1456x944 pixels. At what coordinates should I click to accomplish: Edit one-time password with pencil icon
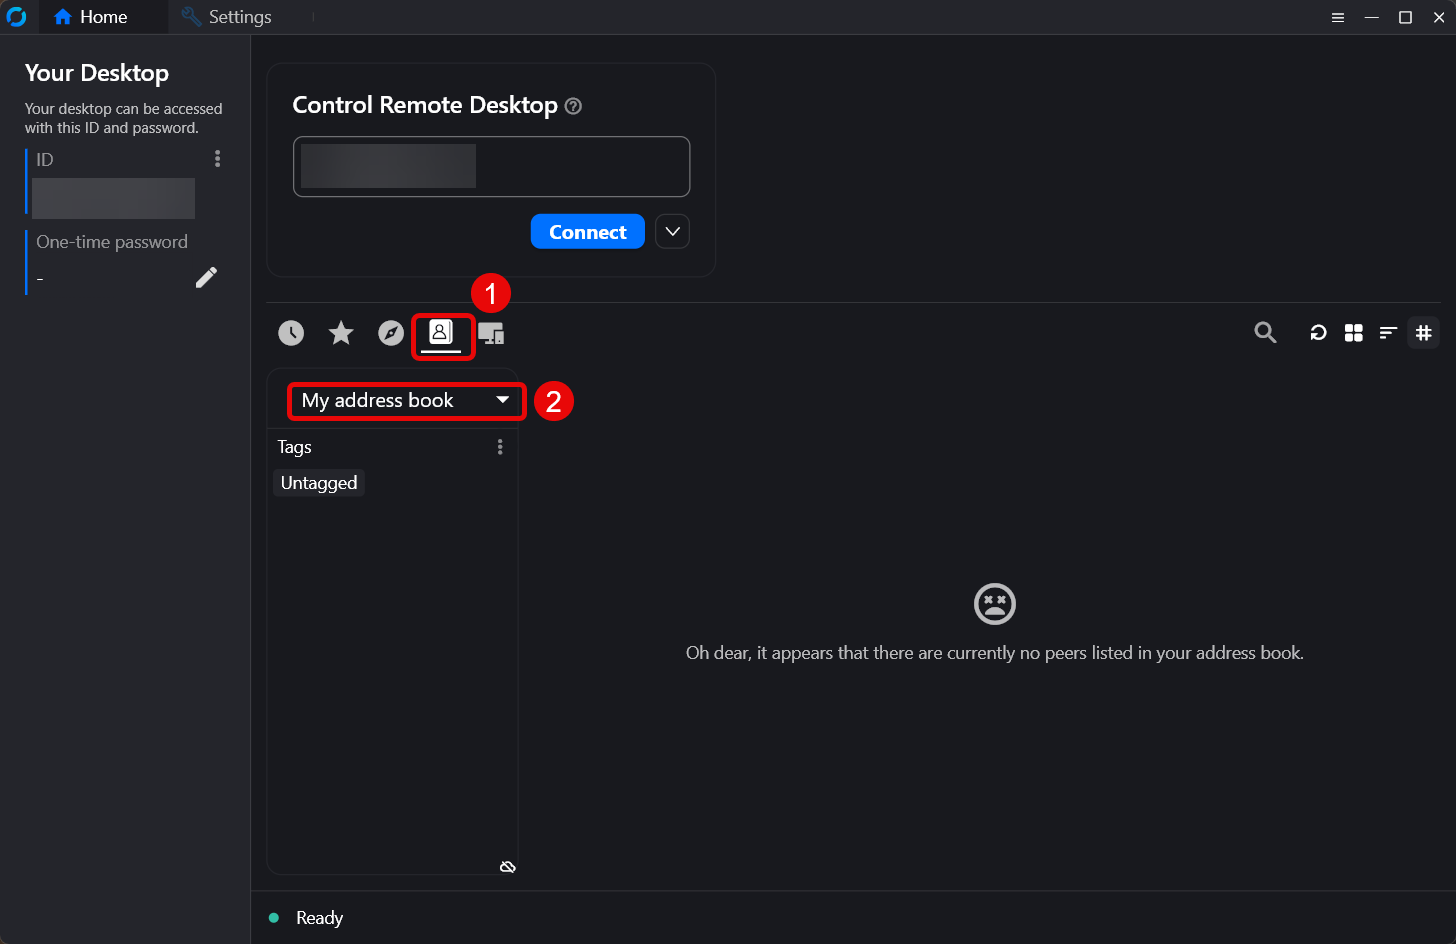[x=206, y=278]
